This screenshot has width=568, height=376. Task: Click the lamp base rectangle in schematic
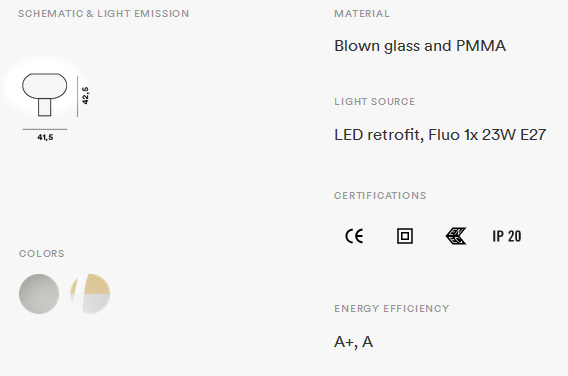click(45, 108)
